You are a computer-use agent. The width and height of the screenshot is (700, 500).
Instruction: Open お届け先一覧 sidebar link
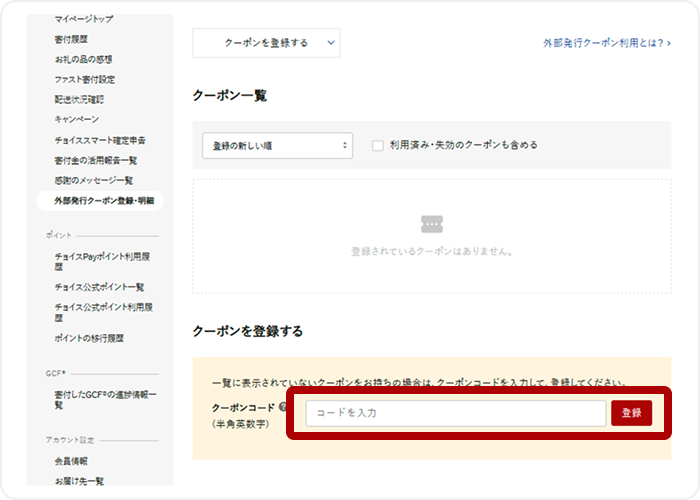pyautogui.click(x=79, y=481)
